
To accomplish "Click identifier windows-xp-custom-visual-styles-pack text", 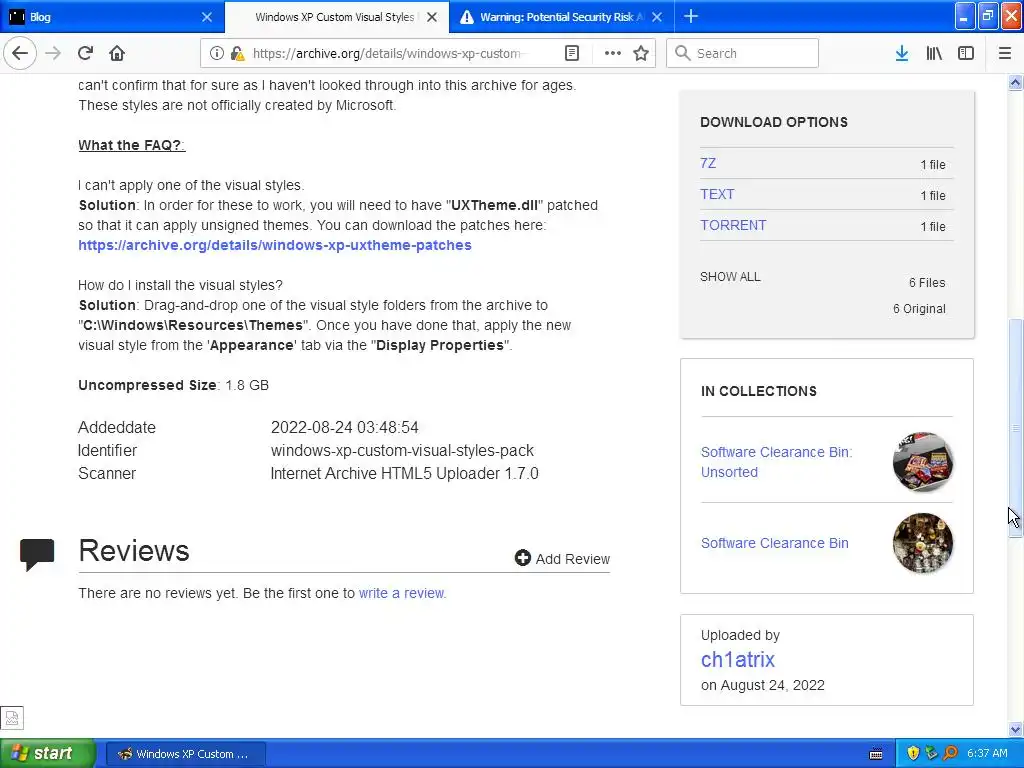I will [402, 451].
